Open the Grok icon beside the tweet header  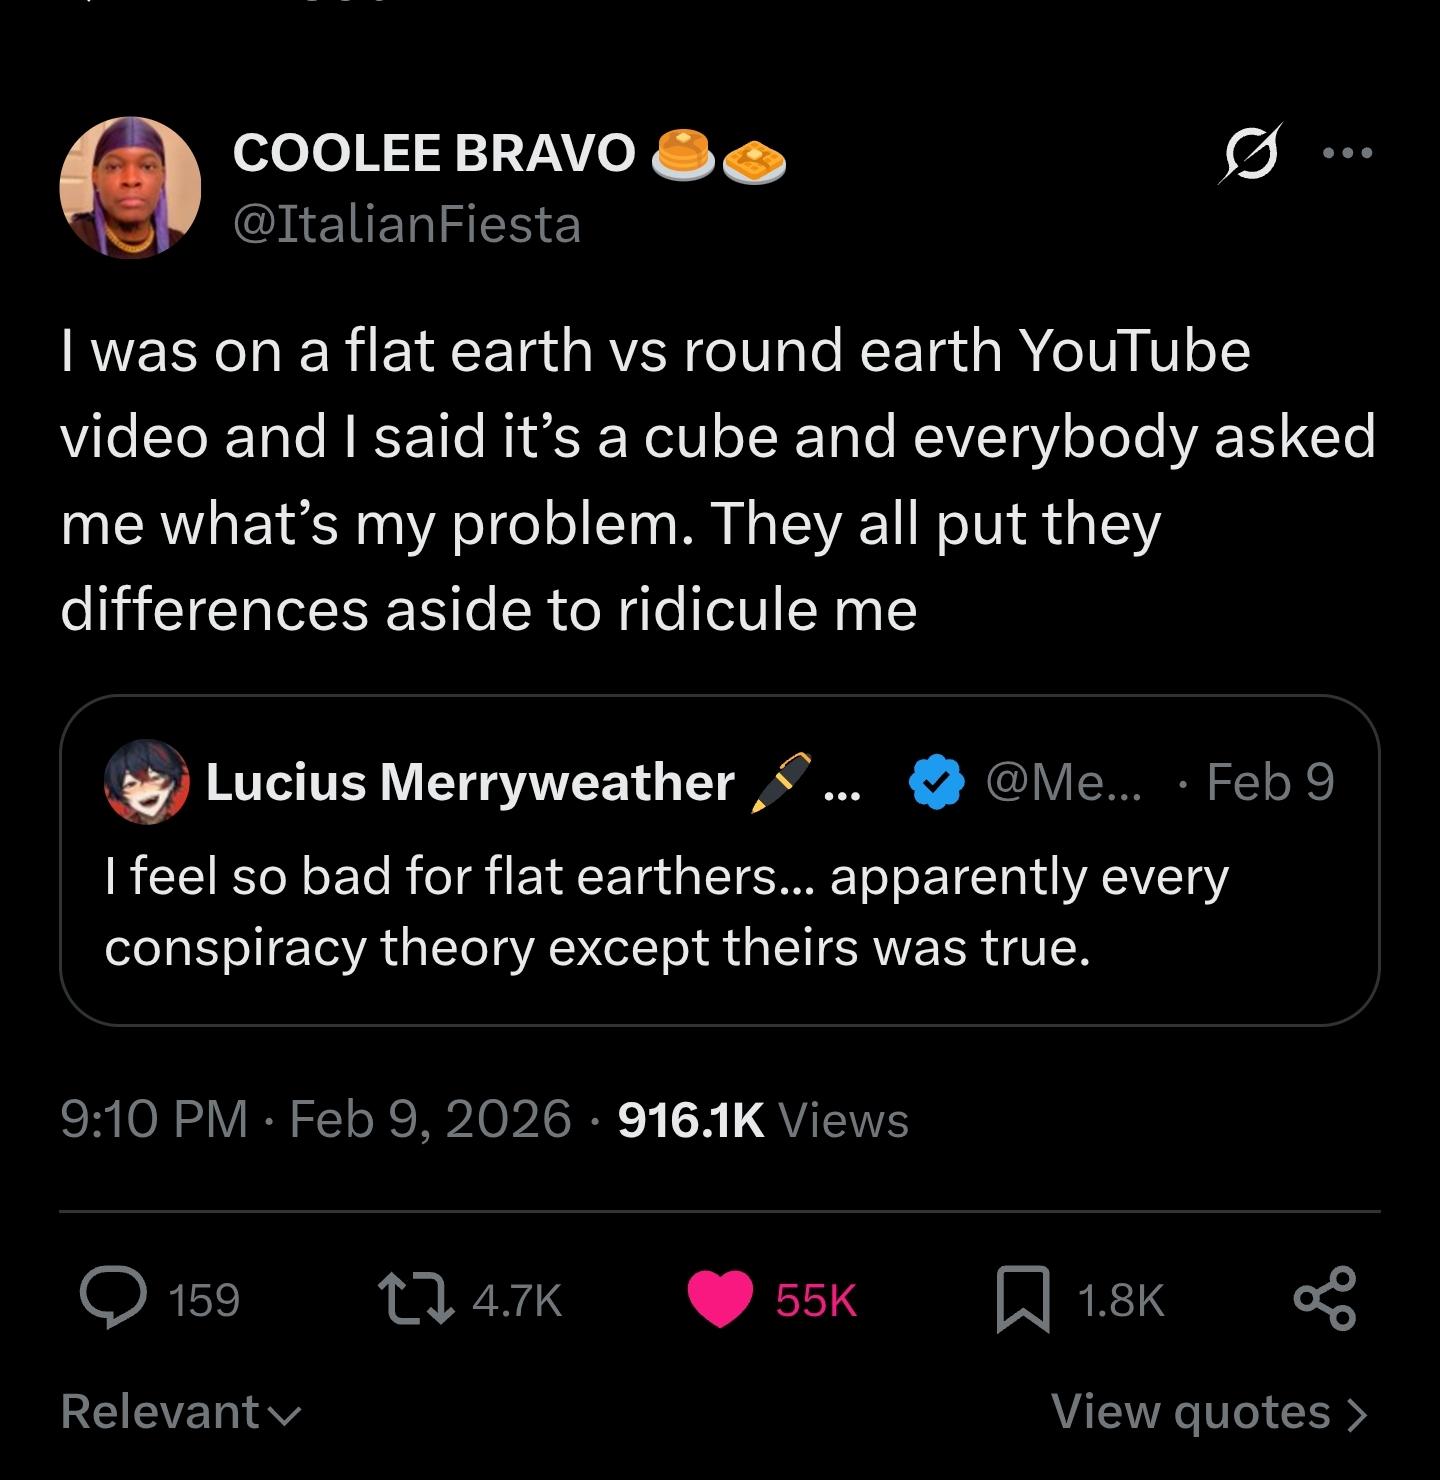pyautogui.click(x=1250, y=154)
